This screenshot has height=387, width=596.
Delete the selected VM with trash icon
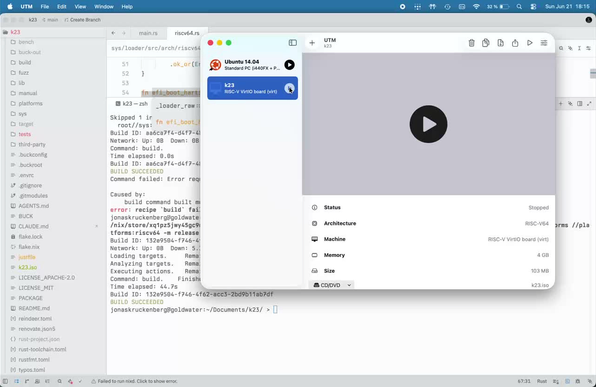(x=471, y=43)
